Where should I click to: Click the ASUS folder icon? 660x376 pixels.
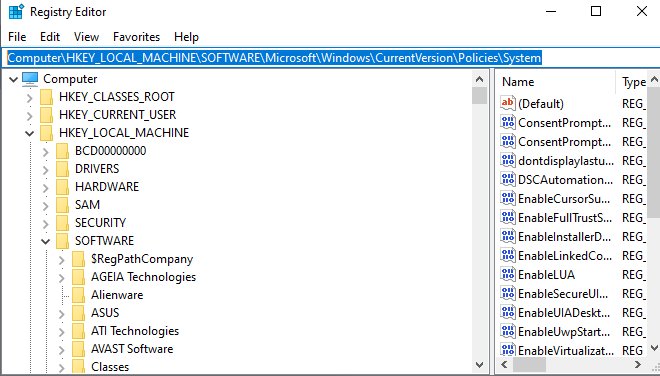pyautogui.click(x=79, y=313)
